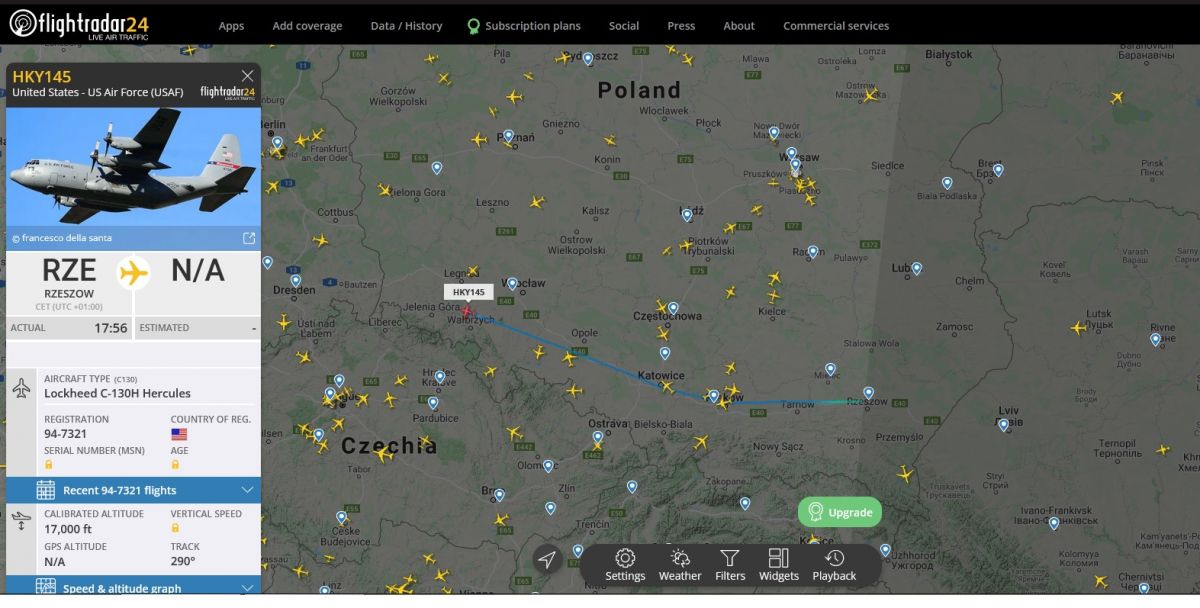
Task: Select the Katowice airport pin on the map
Action: point(665,353)
